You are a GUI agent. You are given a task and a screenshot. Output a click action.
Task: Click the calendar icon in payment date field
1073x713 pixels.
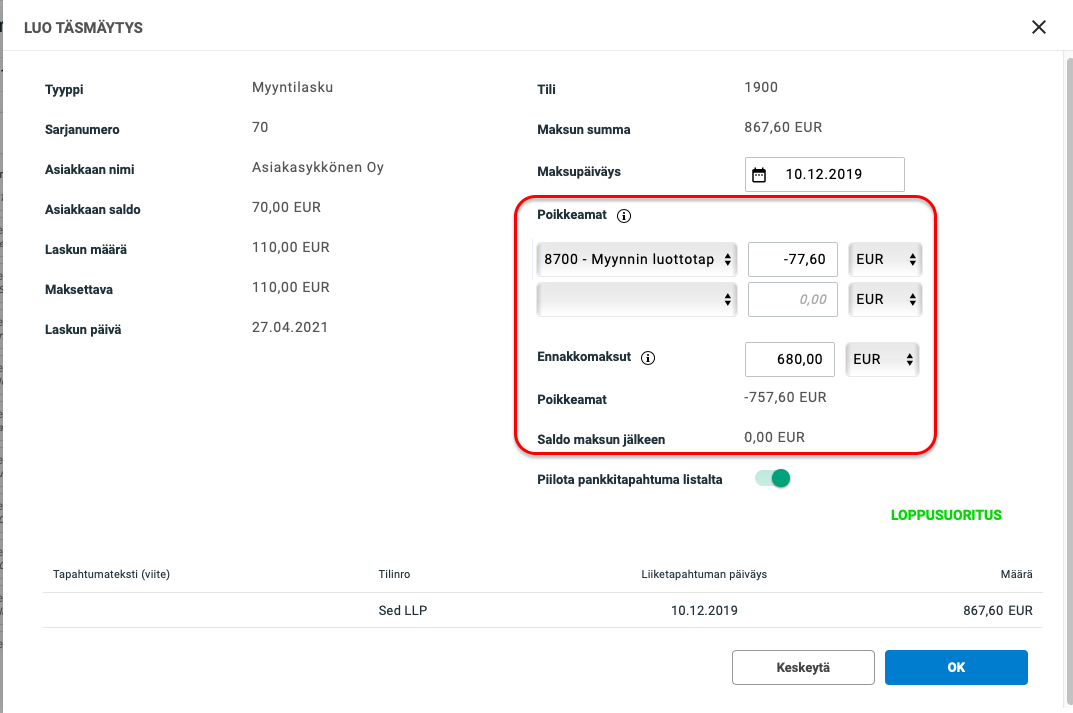tap(759, 175)
